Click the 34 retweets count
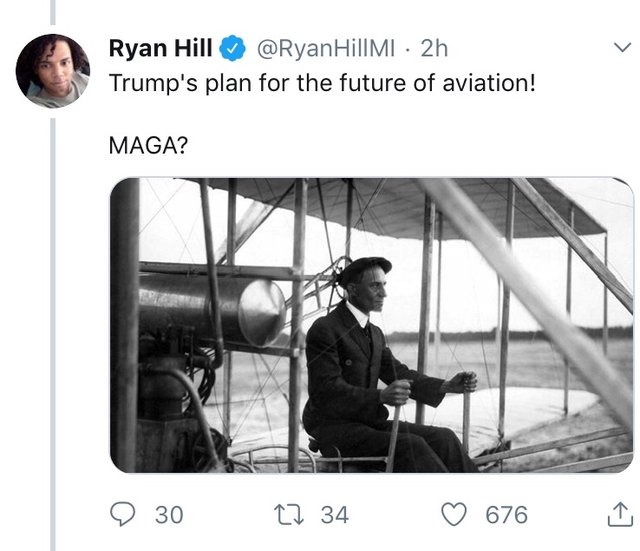 coord(334,514)
